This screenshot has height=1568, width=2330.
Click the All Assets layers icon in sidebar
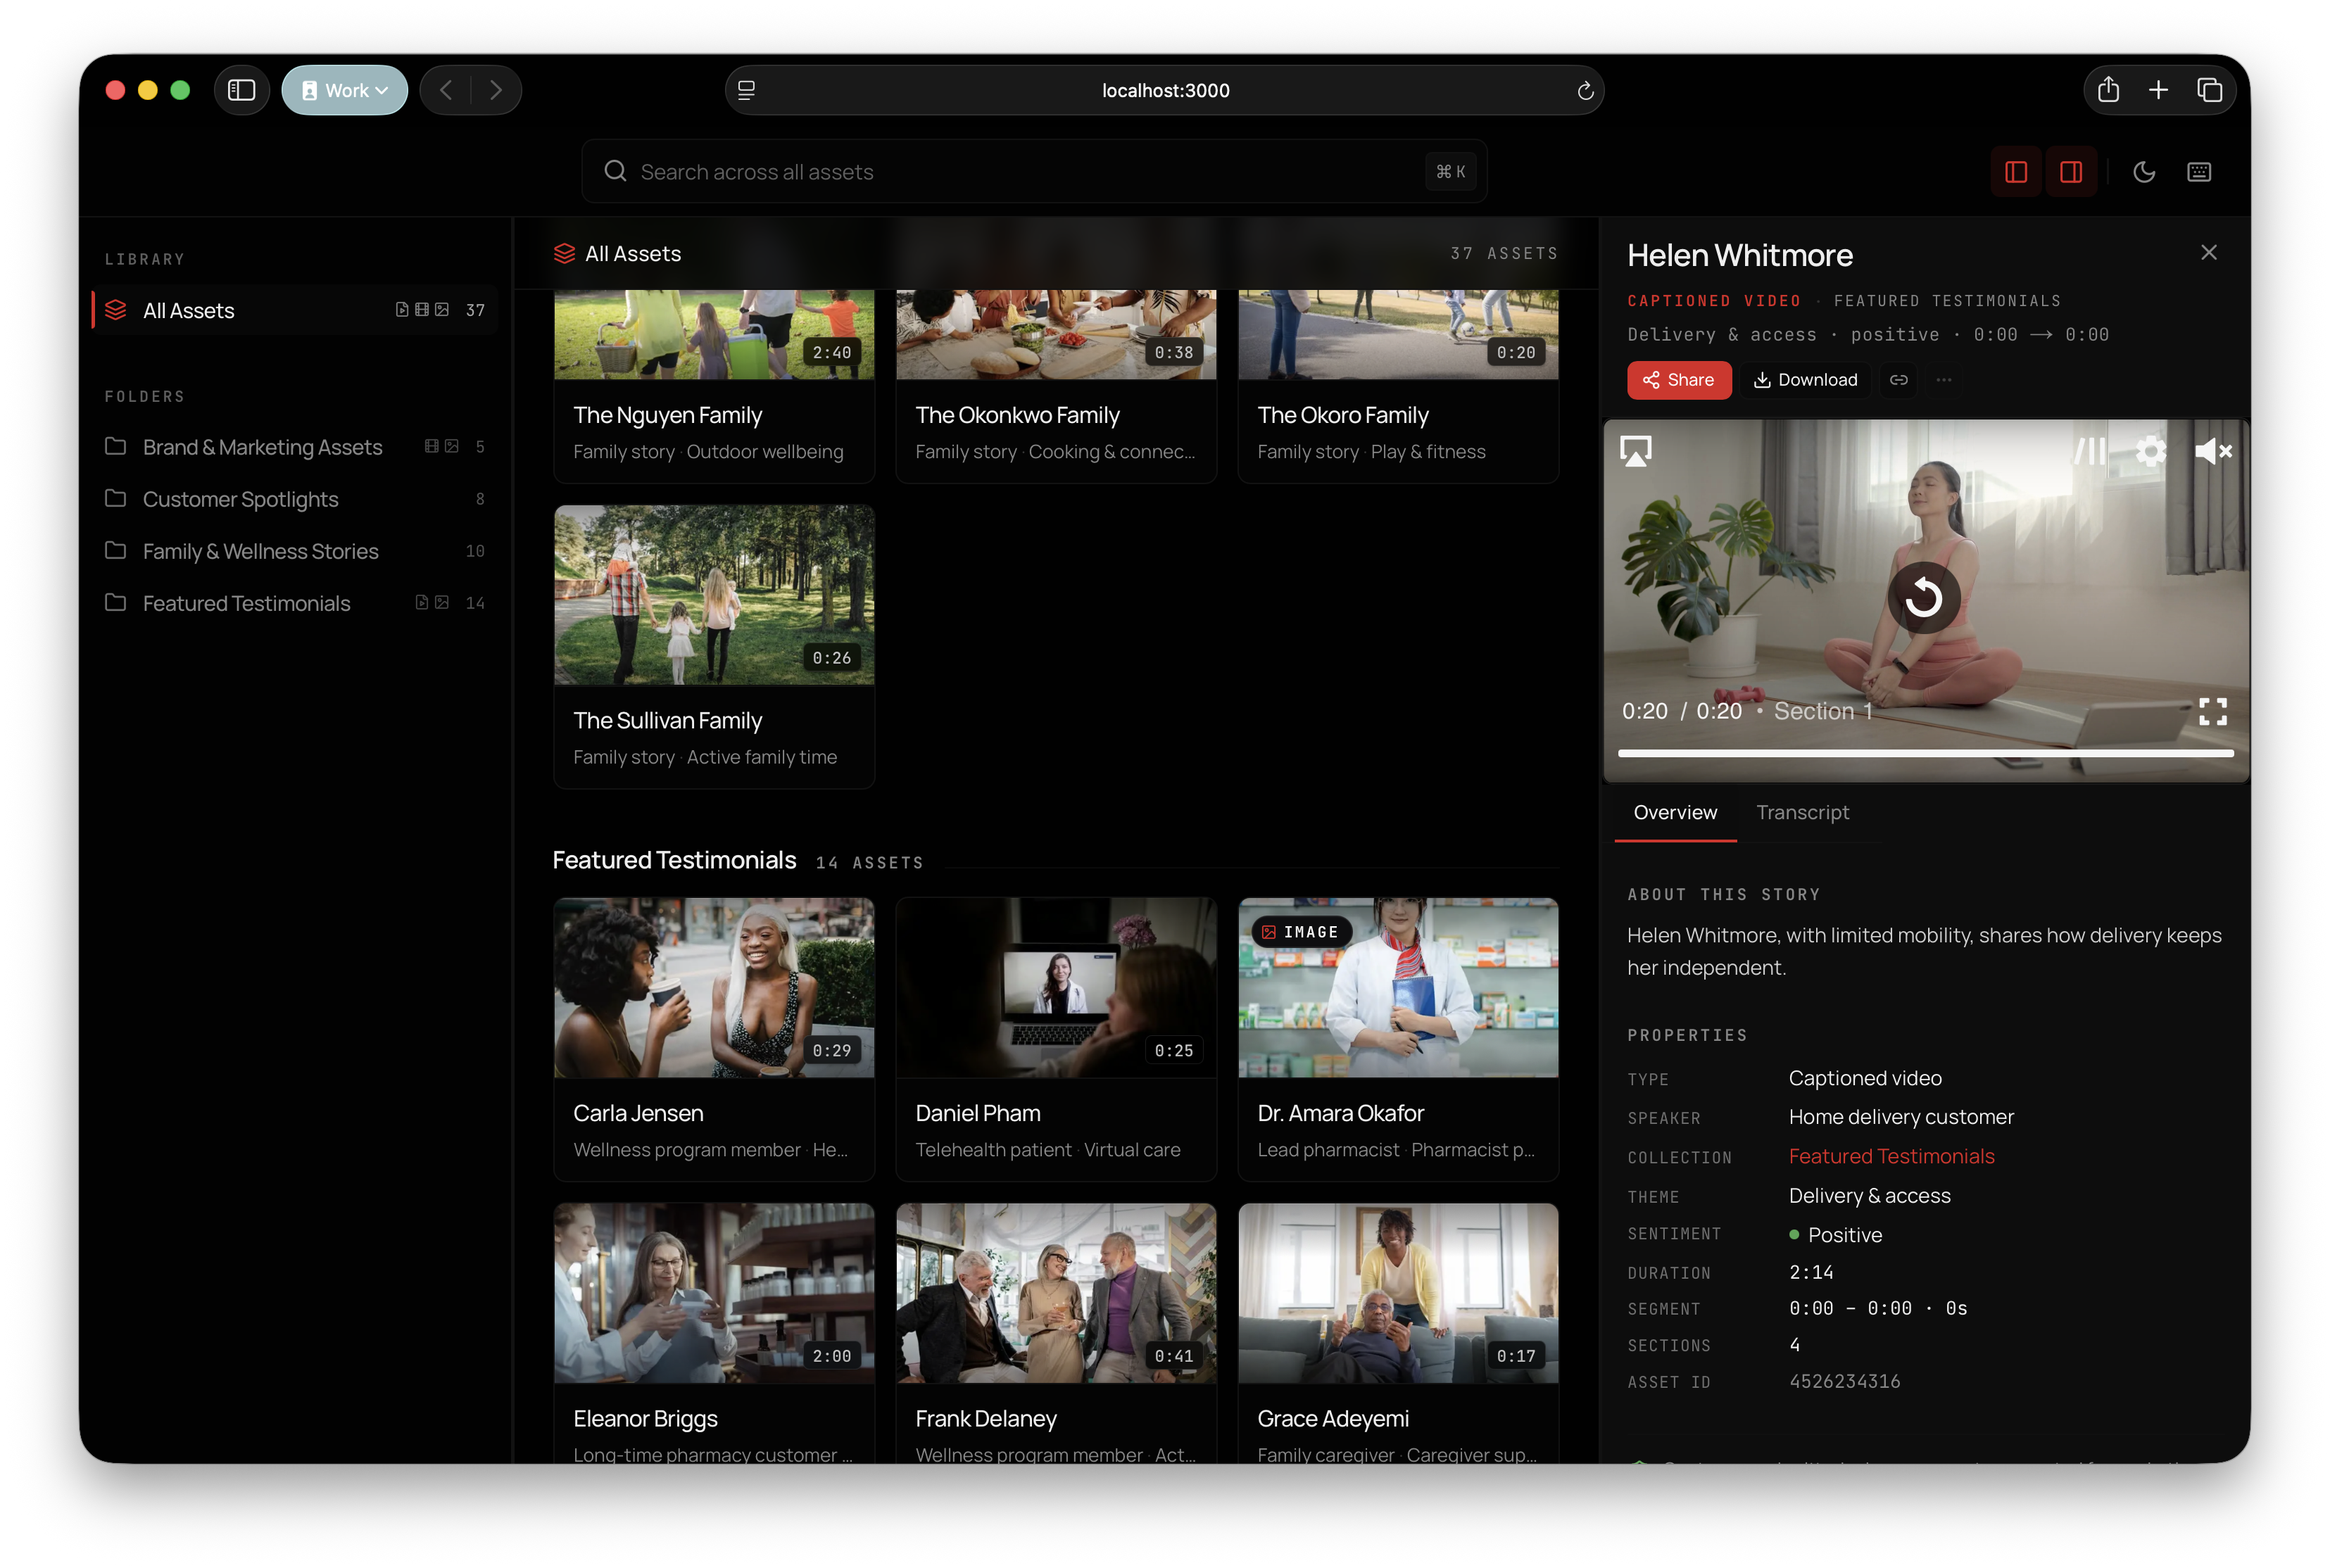pos(116,310)
